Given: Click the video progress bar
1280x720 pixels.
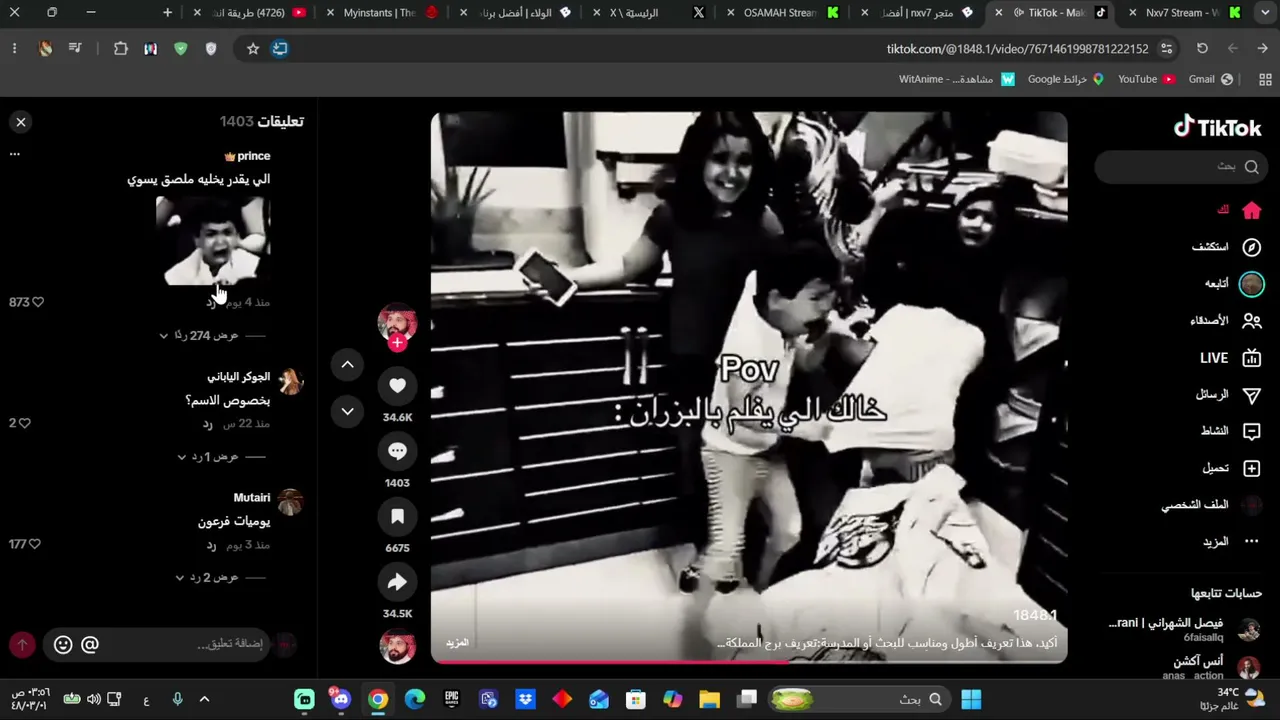Looking at the screenshot, I should (749, 661).
